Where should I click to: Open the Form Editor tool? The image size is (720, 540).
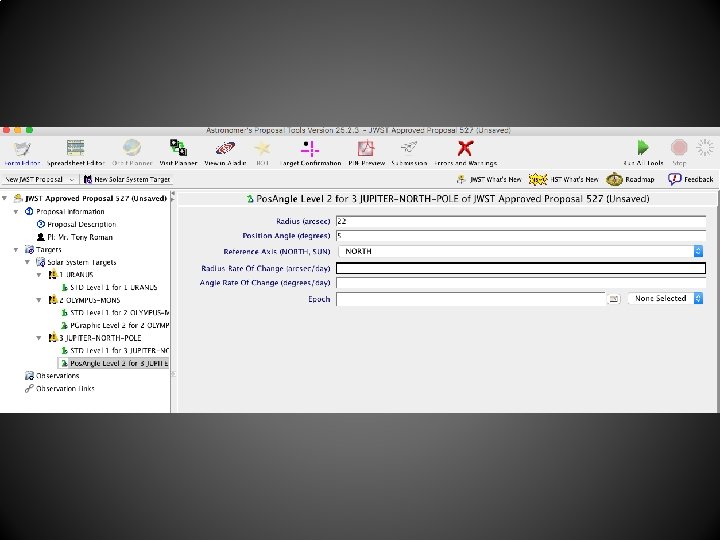(x=22, y=153)
